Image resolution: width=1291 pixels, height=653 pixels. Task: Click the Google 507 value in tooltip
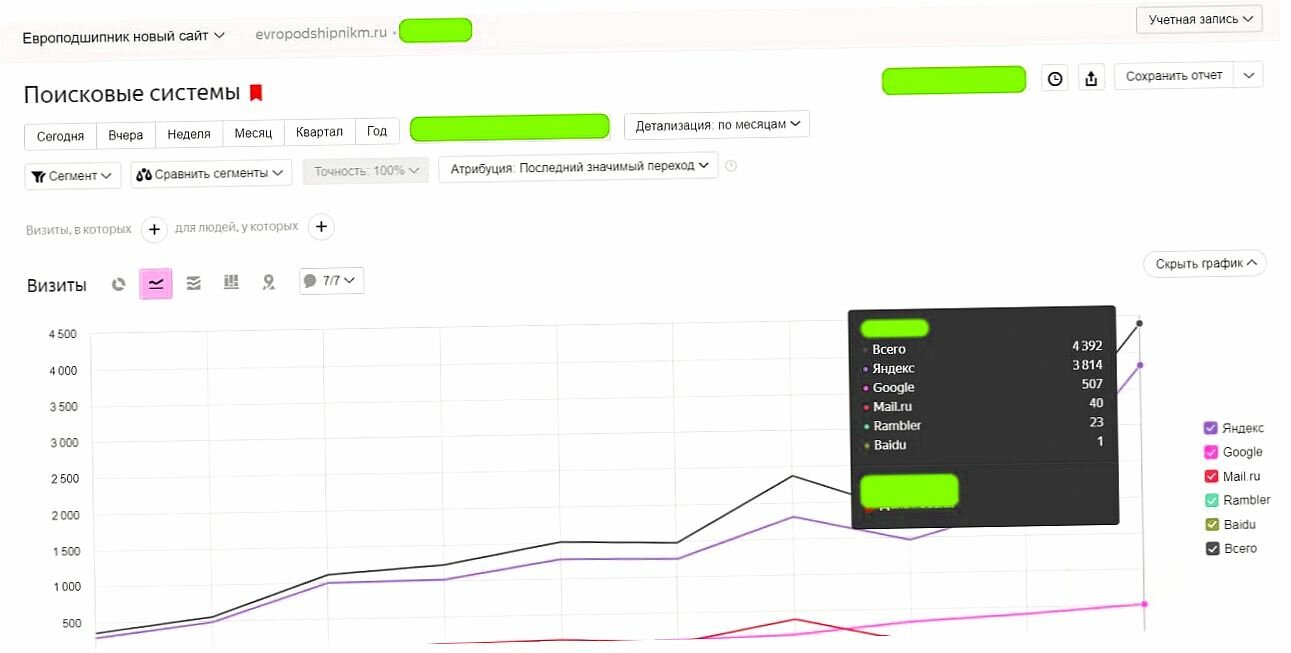click(1092, 384)
